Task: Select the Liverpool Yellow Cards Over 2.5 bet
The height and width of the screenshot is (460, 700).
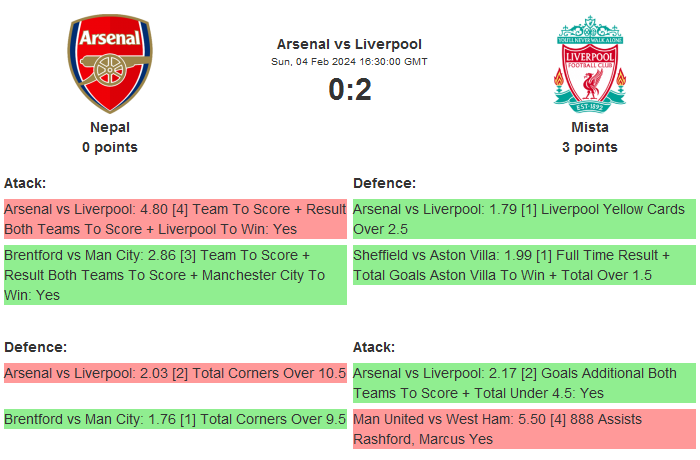Action: (x=523, y=219)
